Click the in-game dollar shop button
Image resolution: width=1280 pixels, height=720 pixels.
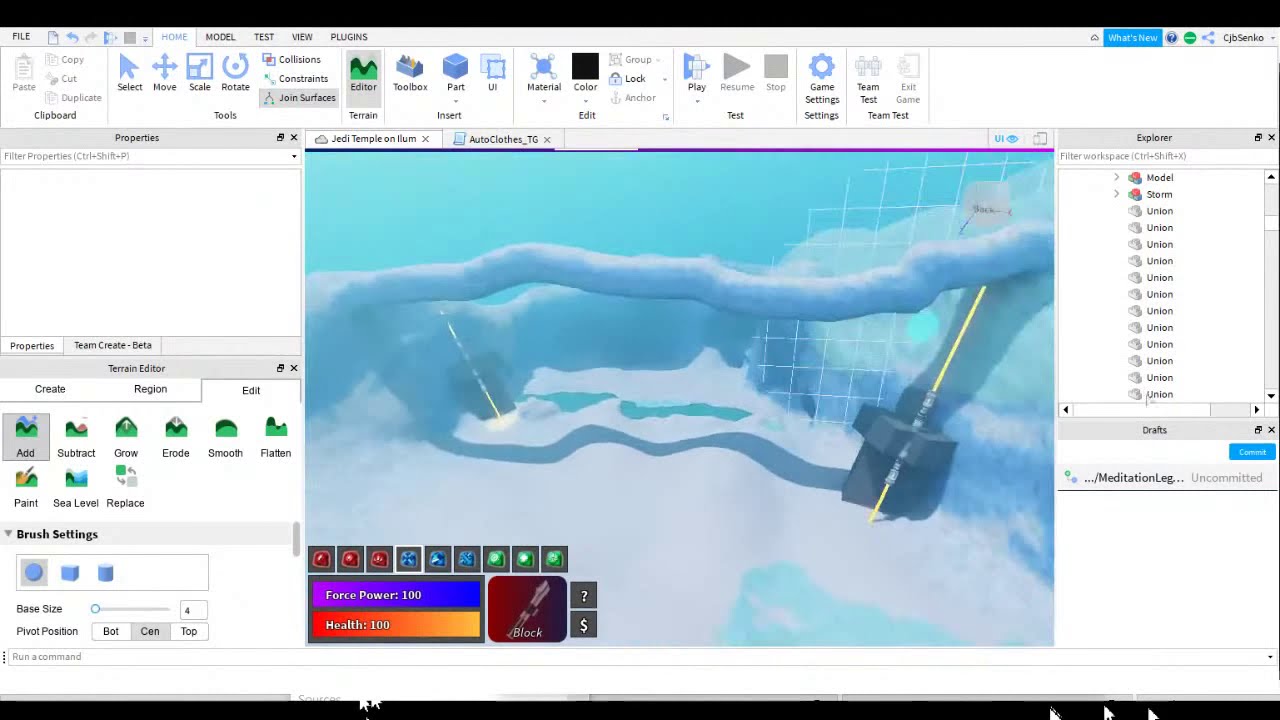(x=584, y=626)
